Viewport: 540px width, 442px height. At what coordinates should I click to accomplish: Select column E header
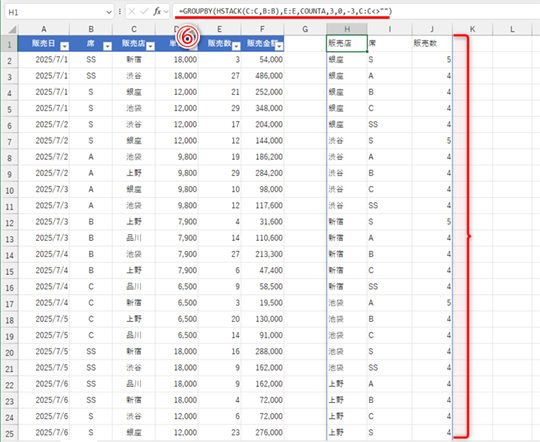(220, 29)
